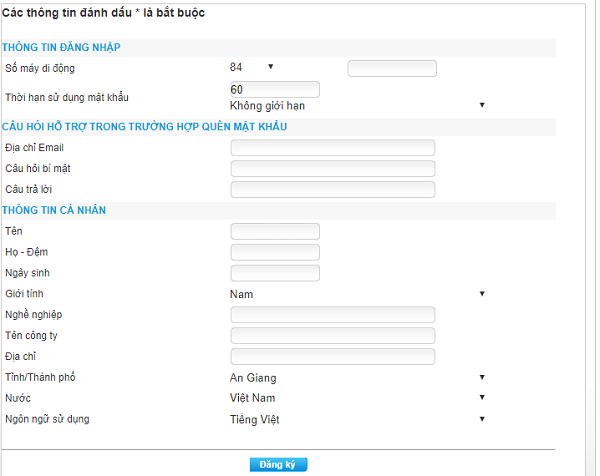Click the Tên input field
Image resolution: width=600 pixels, height=476 pixels.
pyautogui.click(x=275, y=231)
